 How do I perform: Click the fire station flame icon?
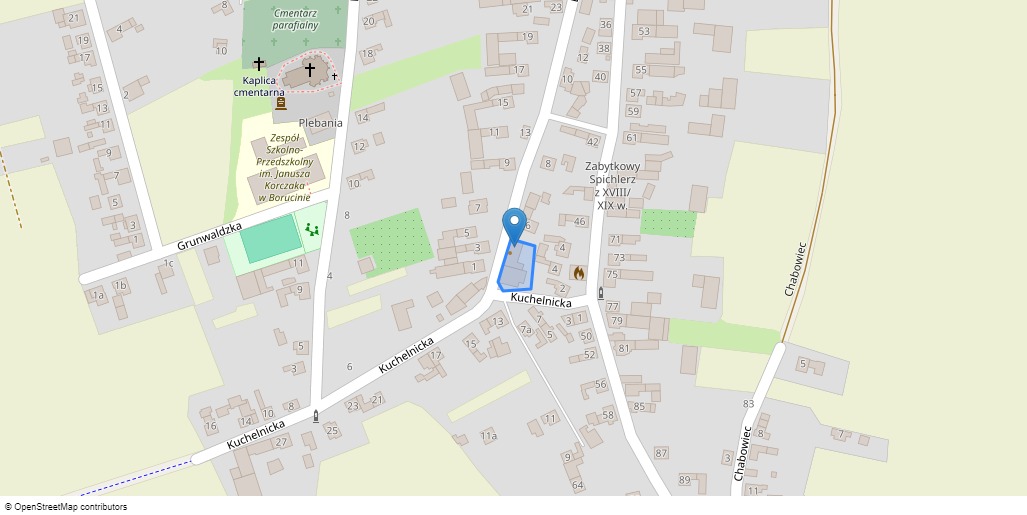578,273
